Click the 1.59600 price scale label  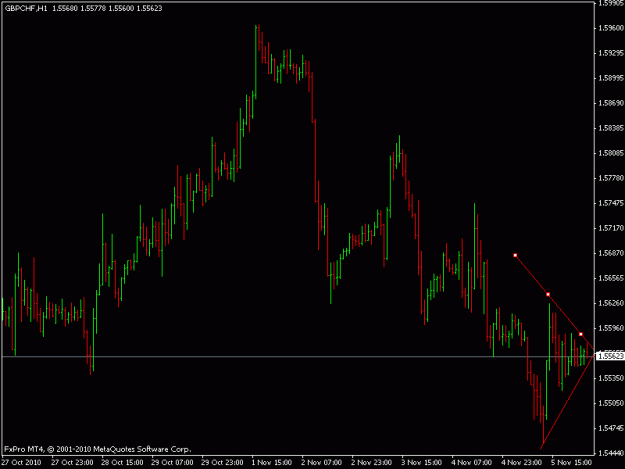click(611, 28)
